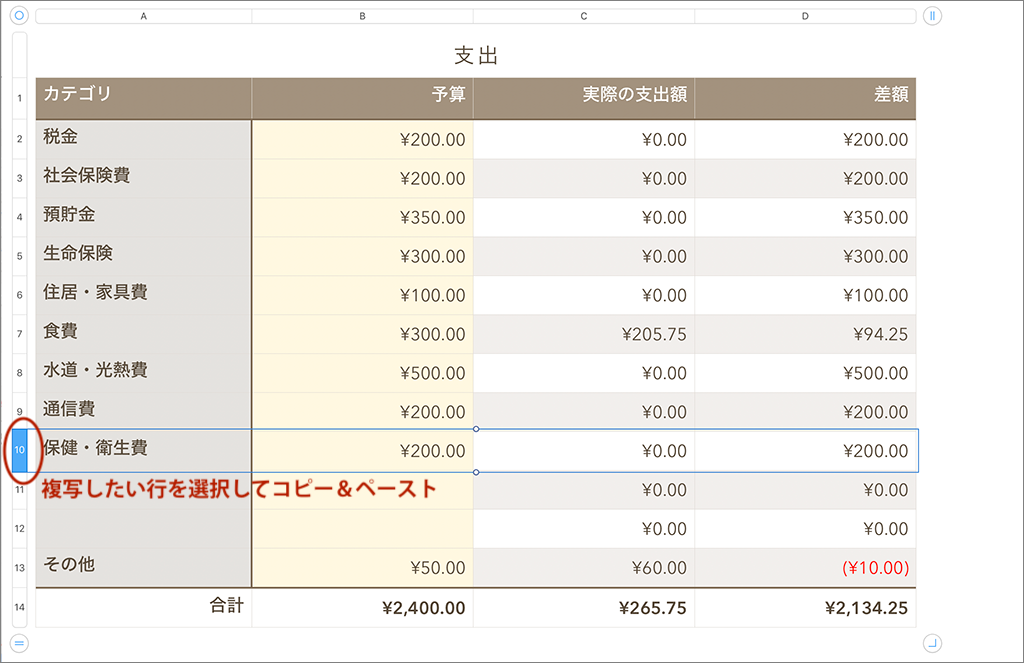1024x663 pixels.
Task: Click the row 12 difference ¥0.00 cell
Action: pos(805,528)
